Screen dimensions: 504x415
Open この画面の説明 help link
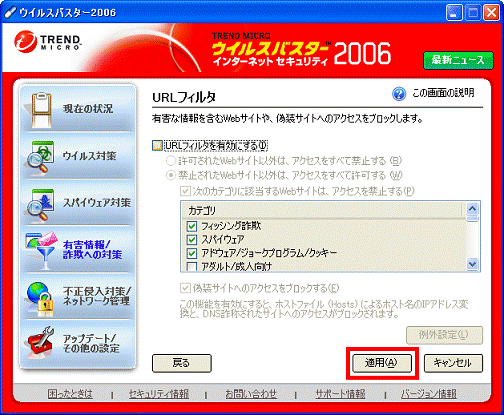(443, 93)
